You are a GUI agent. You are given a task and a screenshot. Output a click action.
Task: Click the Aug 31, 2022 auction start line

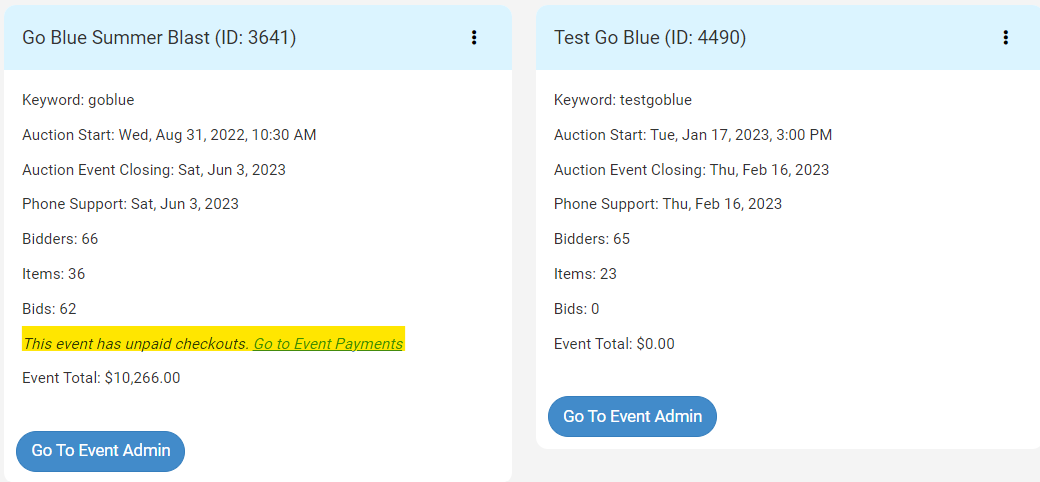(x=169, y=135)
